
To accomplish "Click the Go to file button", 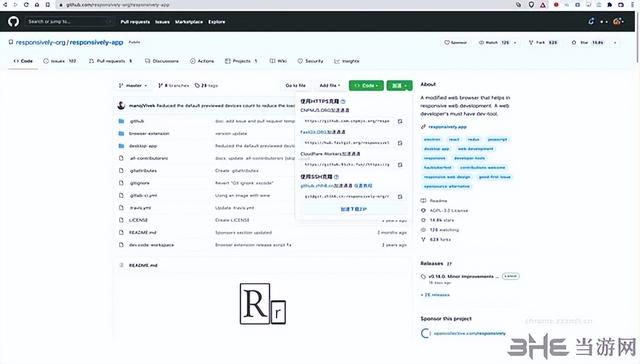I will 296,85.
